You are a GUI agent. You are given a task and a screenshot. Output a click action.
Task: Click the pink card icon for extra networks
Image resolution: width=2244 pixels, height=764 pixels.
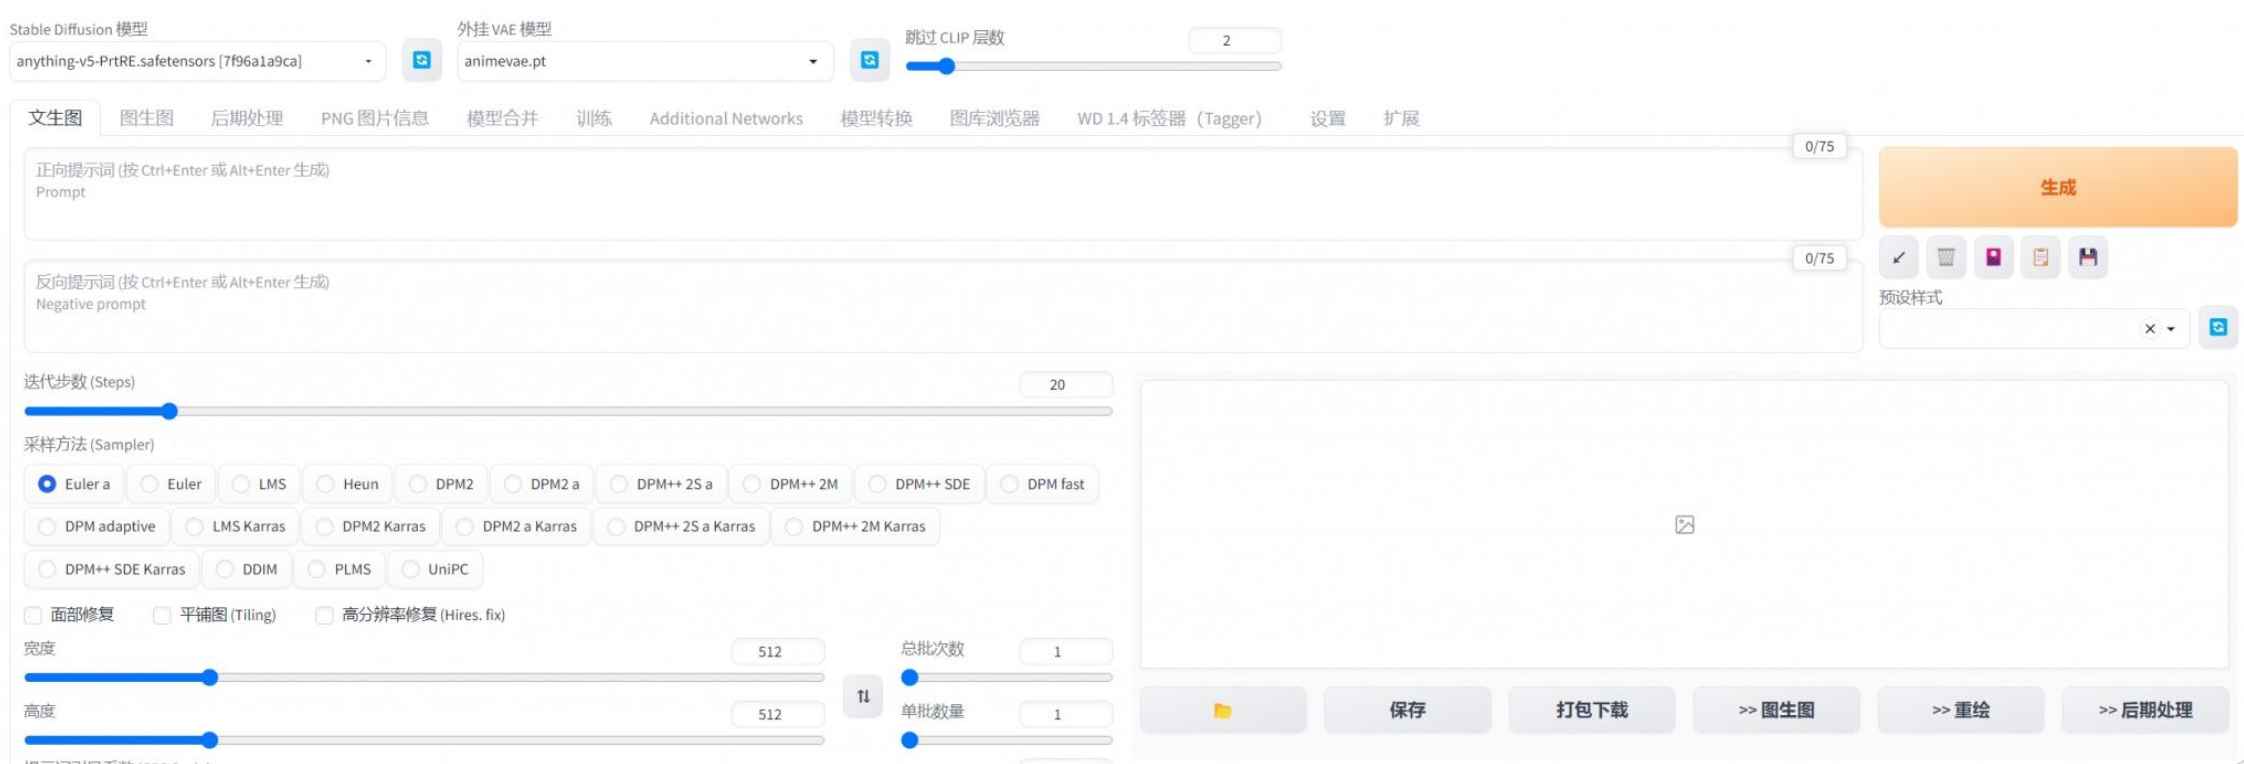tap(1993, 258)
